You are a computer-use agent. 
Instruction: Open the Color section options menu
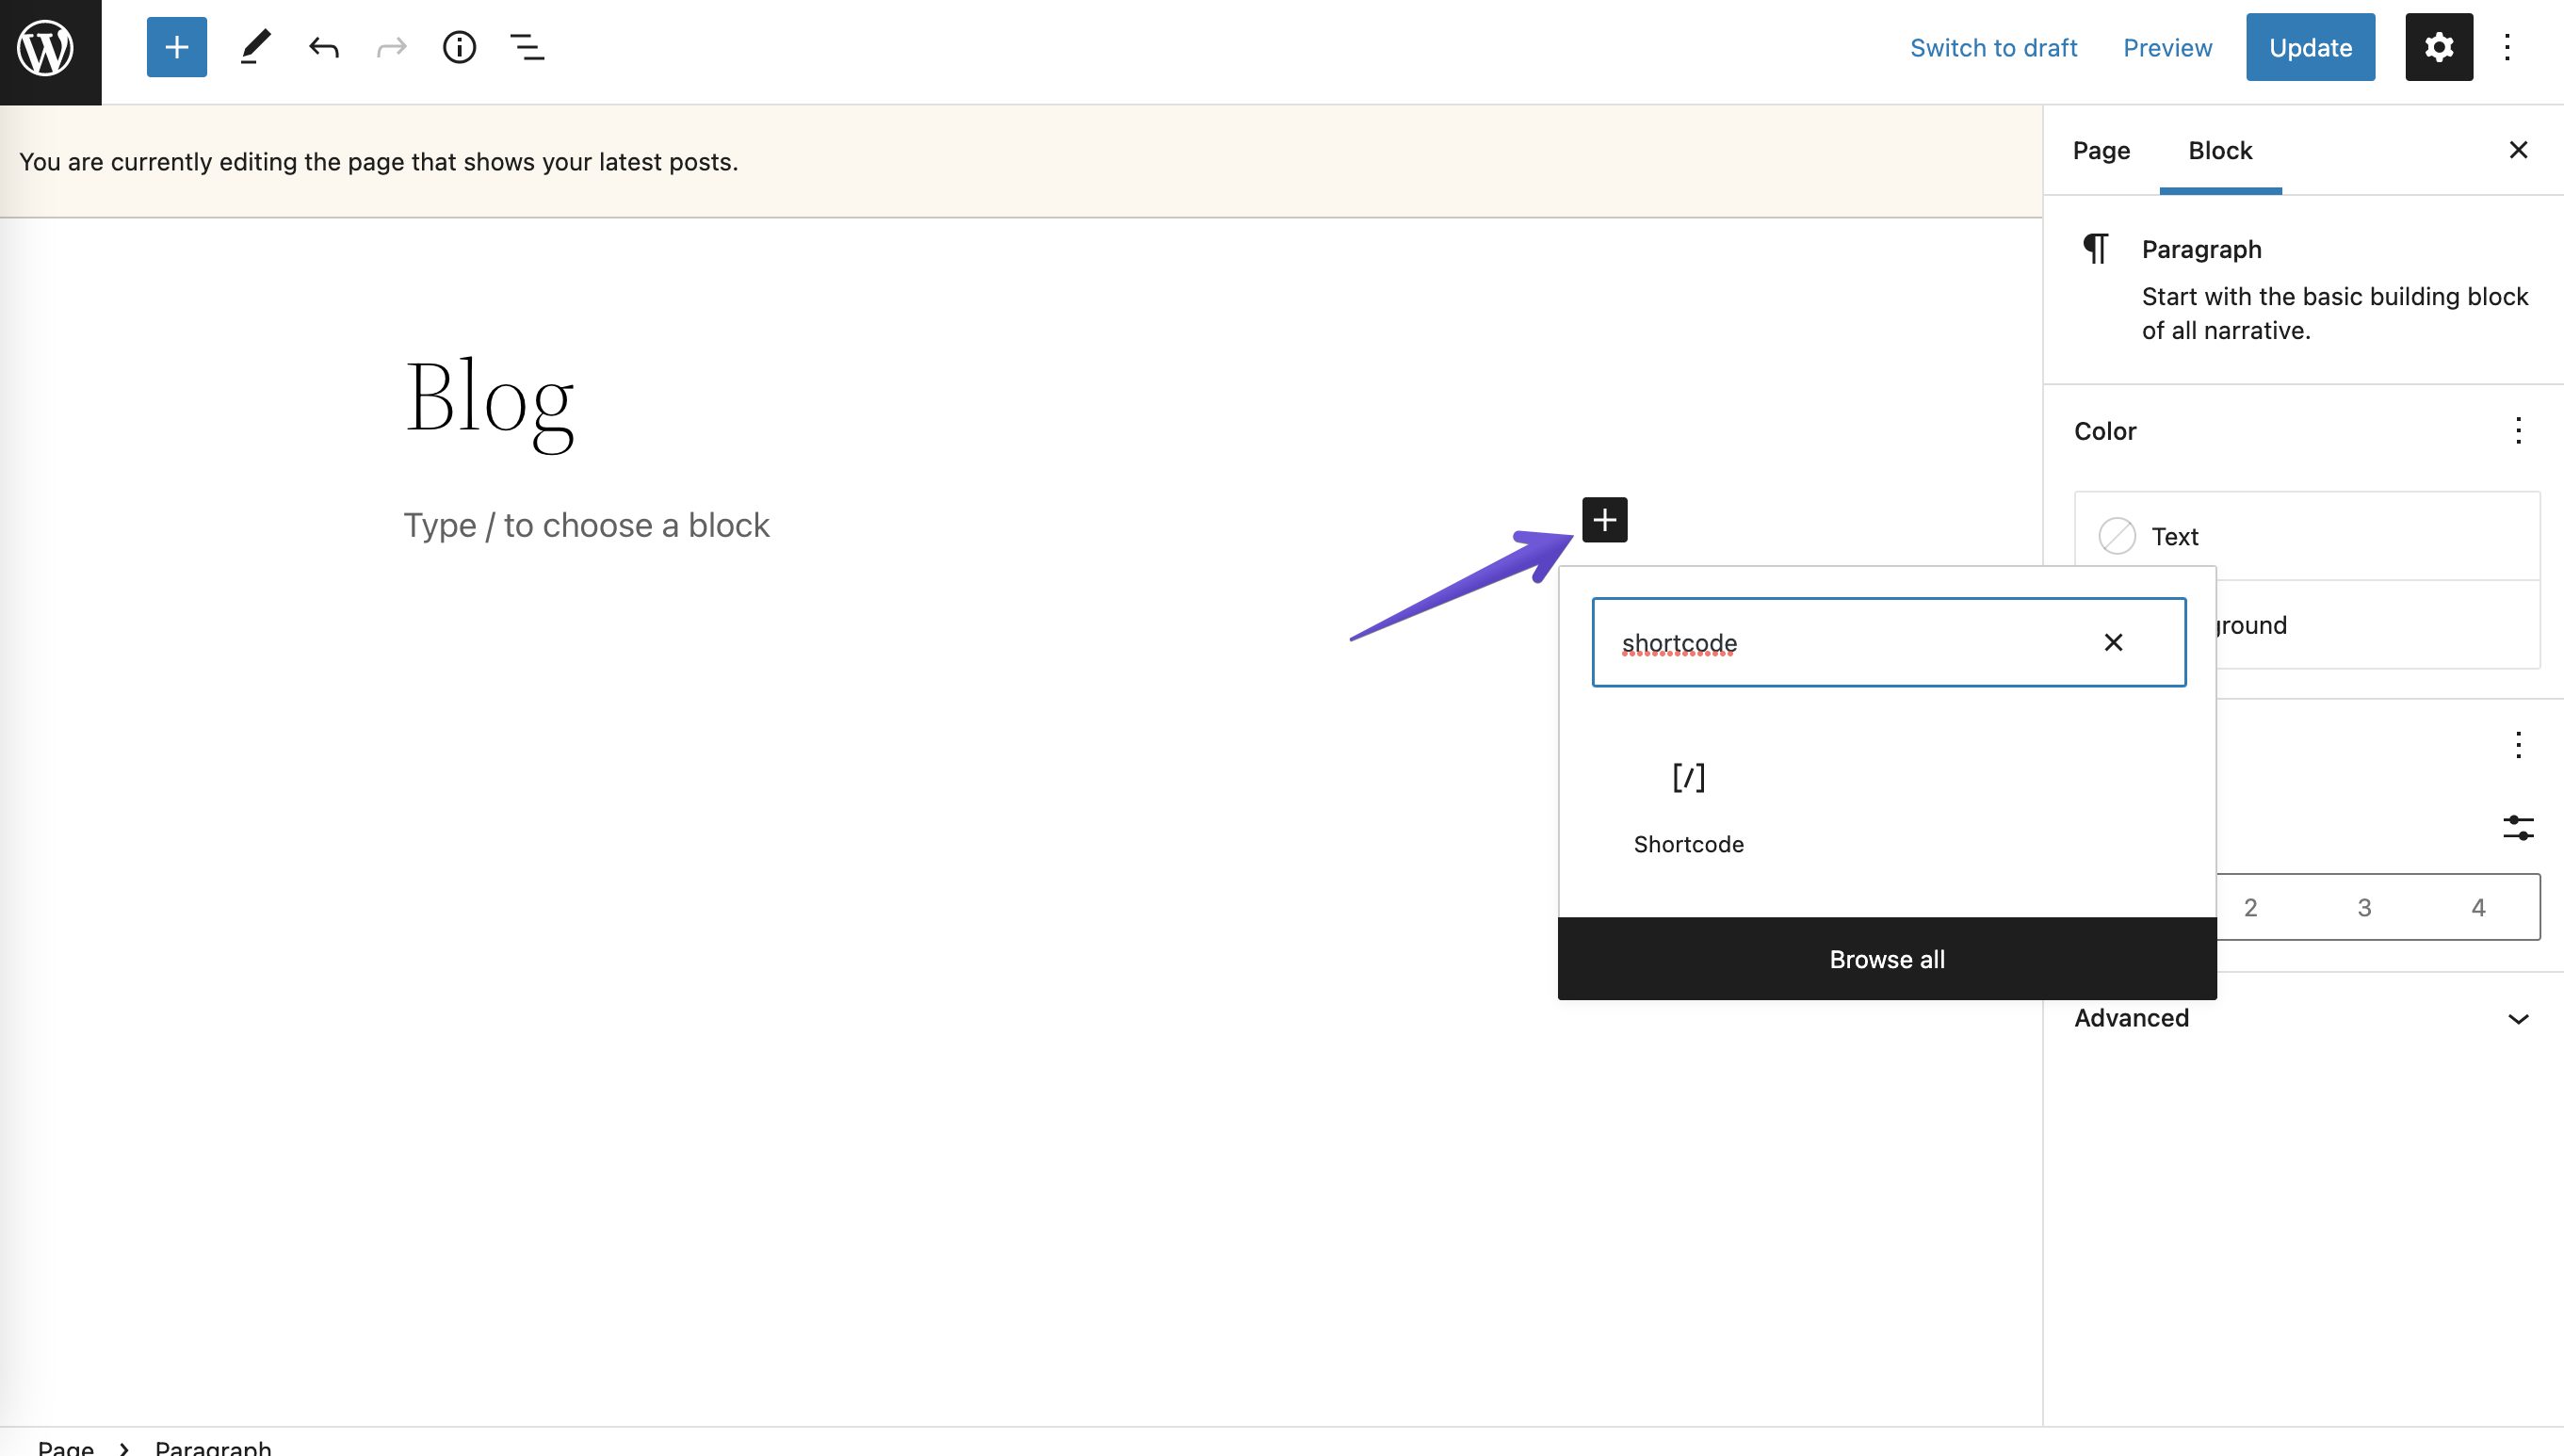tap(2518, 430)
